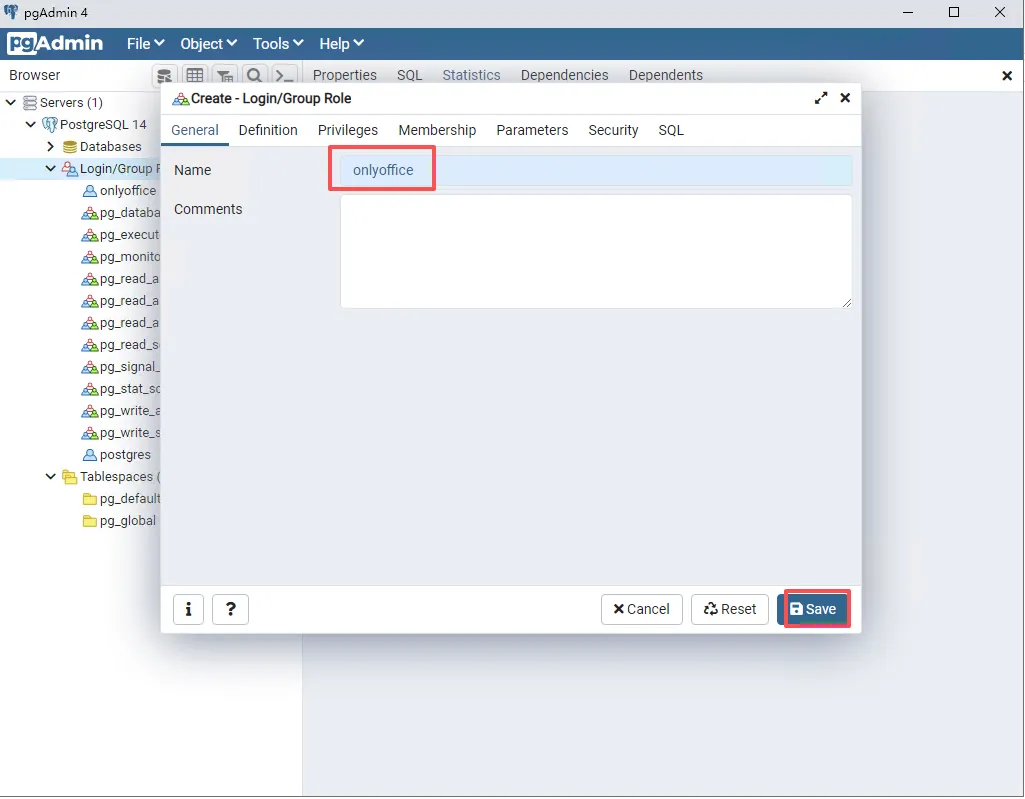Screen dimensions: 1025x799
Task: Click the Save button
Action: (813, 609)
